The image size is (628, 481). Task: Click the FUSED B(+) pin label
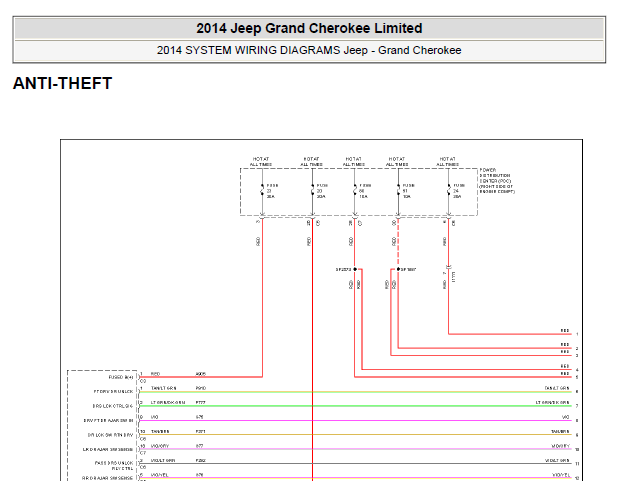[121, 378]
